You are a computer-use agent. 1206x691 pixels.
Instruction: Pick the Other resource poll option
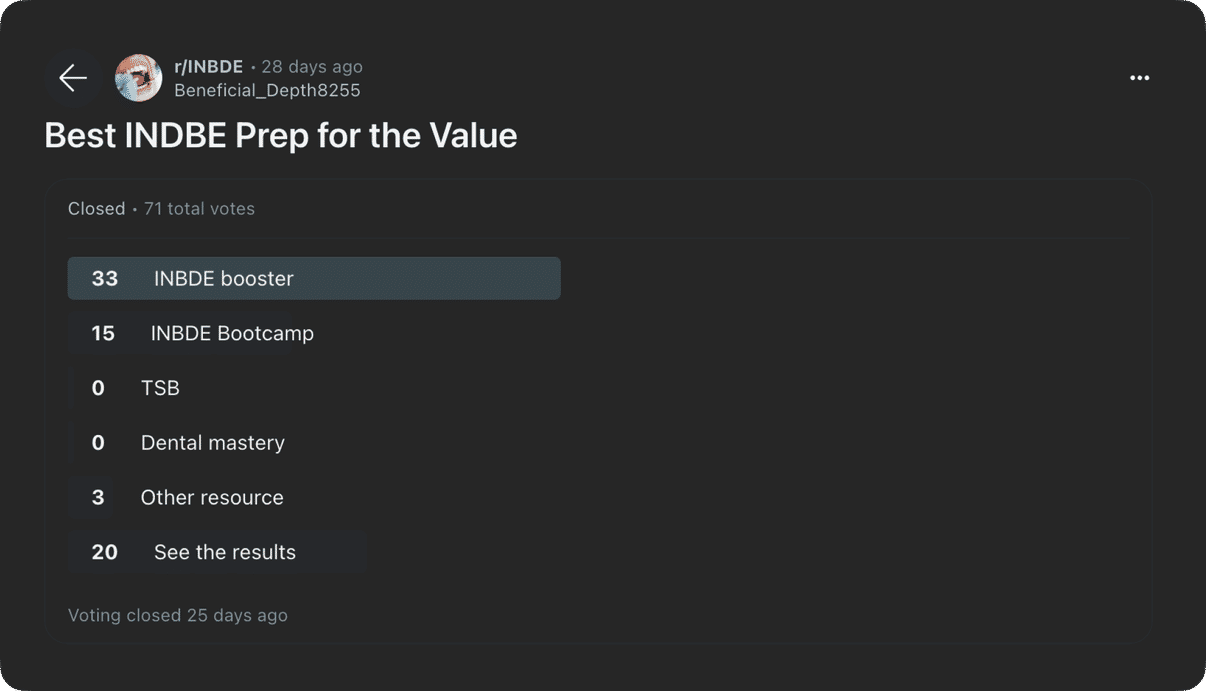(x=212, y=498)
